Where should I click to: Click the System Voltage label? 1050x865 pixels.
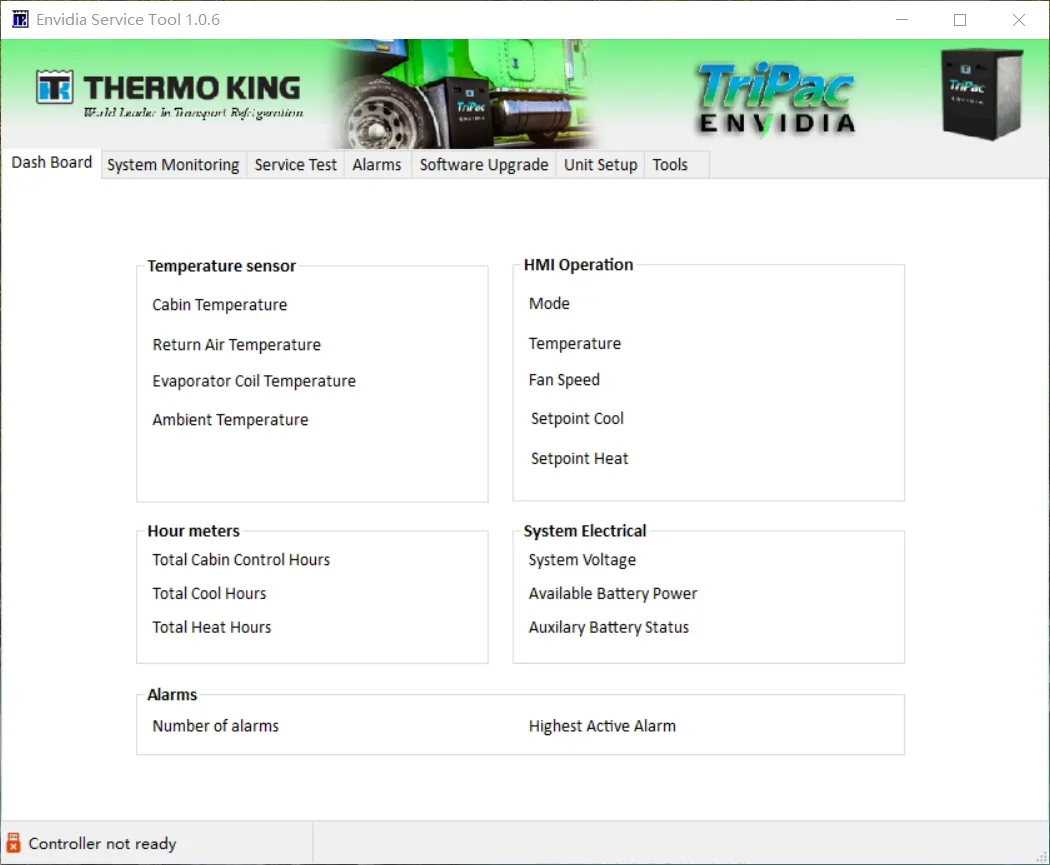pyautogui.click(x=582, y=560)
